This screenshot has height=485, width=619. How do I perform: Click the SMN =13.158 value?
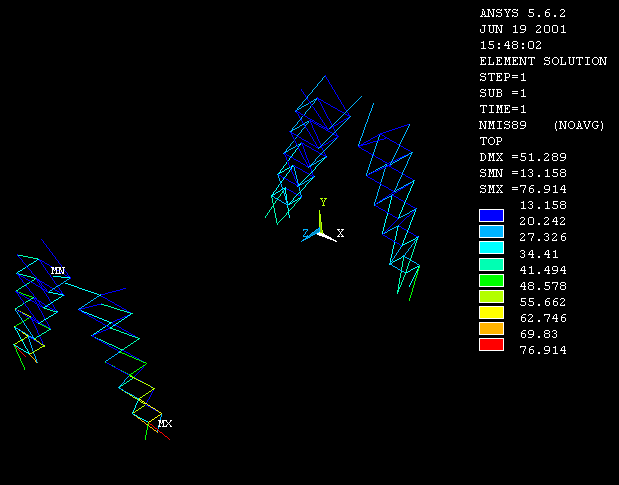[523, 173]
